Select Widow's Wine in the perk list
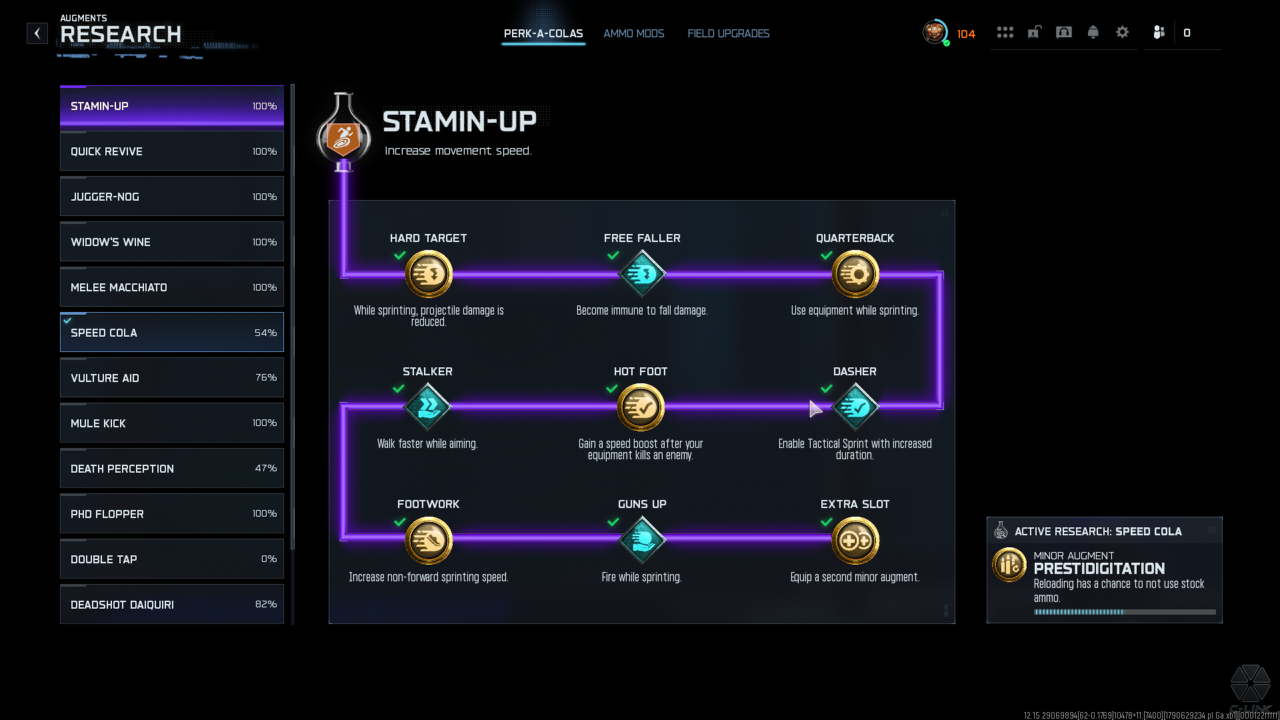1280x720 pixels. 172,242
